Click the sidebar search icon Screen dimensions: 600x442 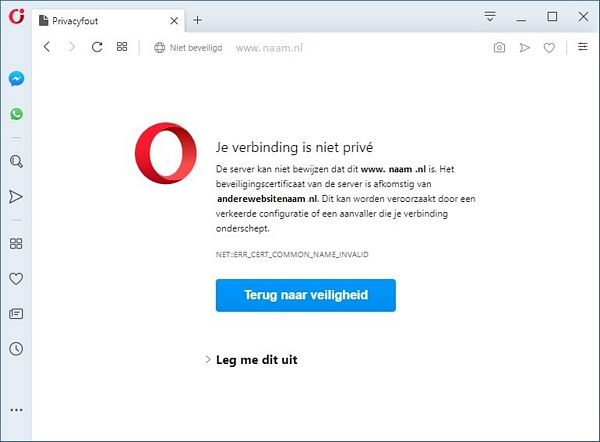[x=16, y=161]
